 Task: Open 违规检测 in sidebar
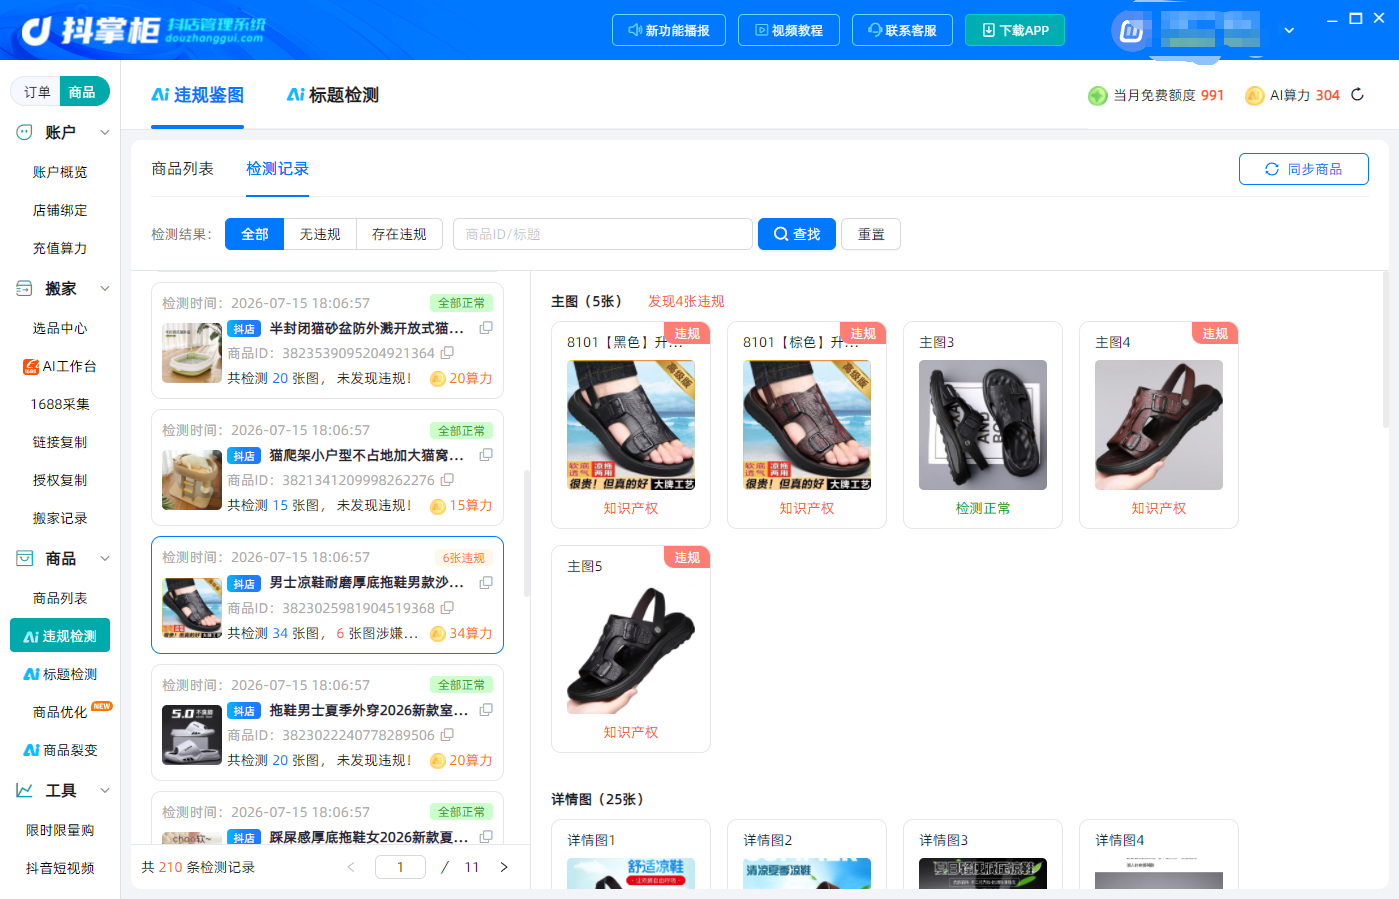point(60,636)
